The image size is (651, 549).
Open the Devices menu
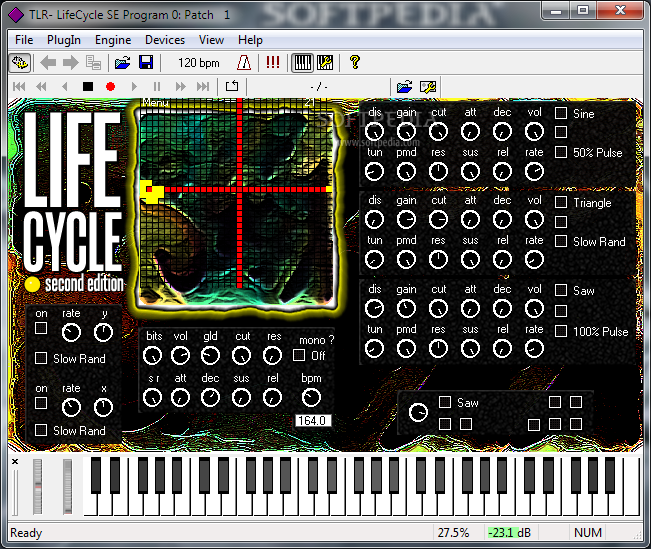click(165, 40)
